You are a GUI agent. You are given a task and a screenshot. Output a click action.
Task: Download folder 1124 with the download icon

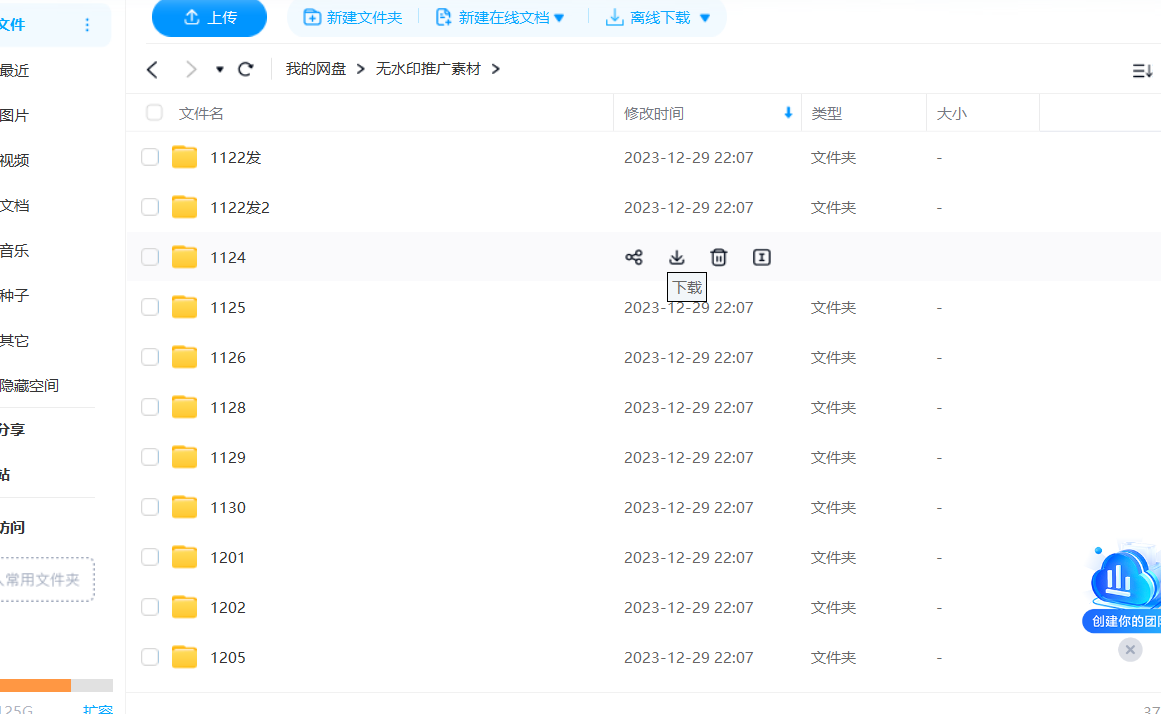click(676, 257)
